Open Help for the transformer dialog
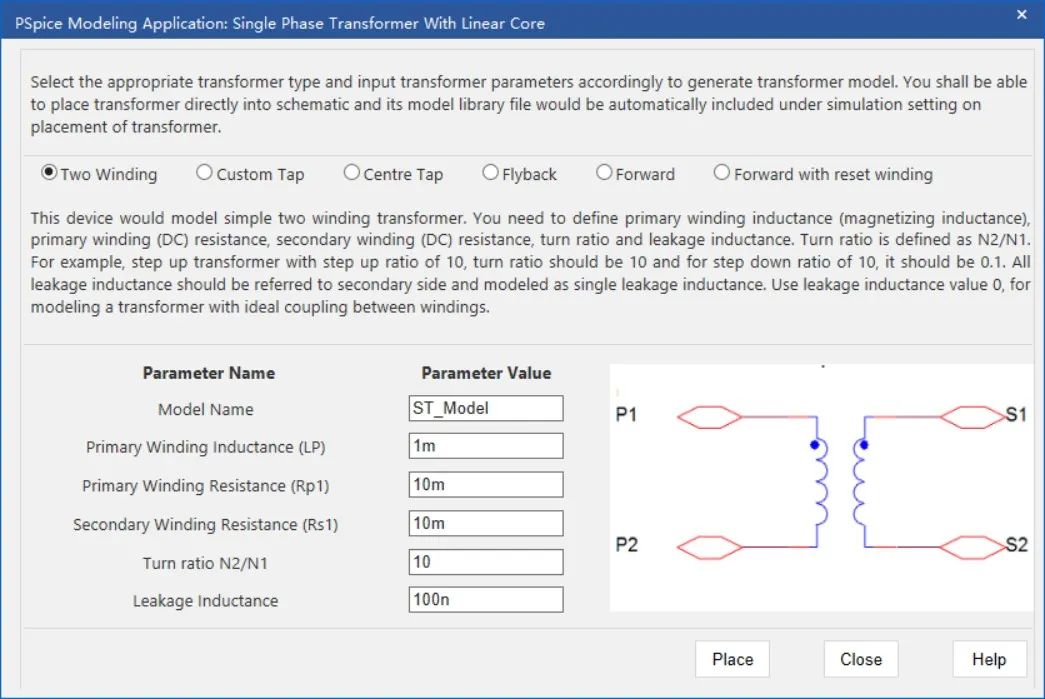This screenshot has width=1045, height=699. point(988,659)
